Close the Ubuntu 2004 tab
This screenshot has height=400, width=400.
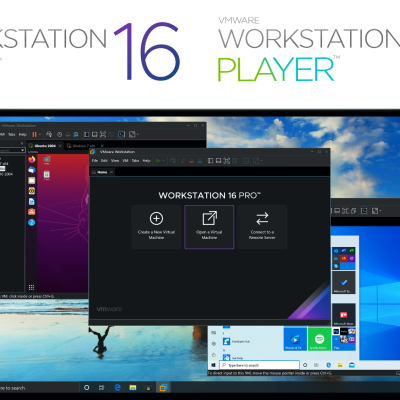click(60, 146)
